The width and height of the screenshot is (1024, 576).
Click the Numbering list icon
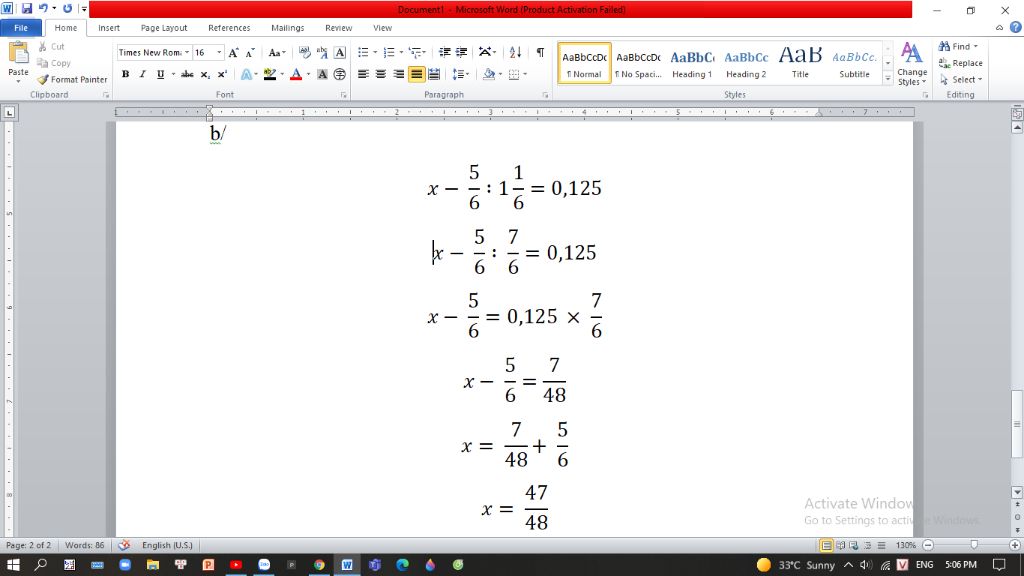[389, 52]
